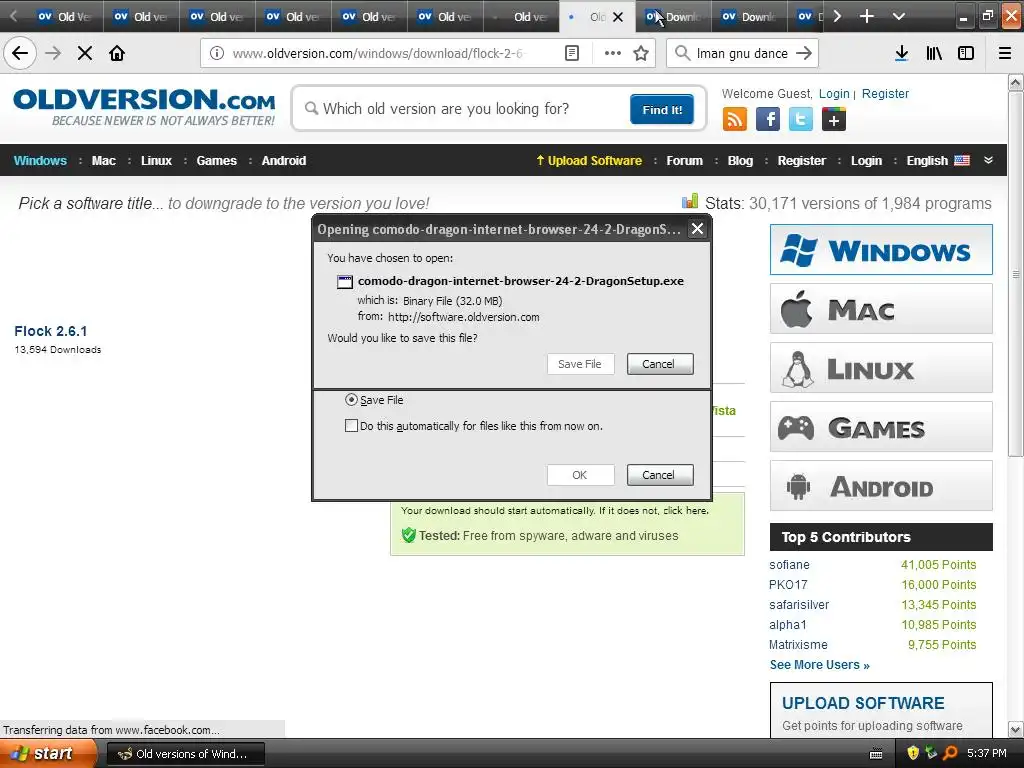
Task: Click the Twitter icon in site header
Action: click(x=801, y=120)
